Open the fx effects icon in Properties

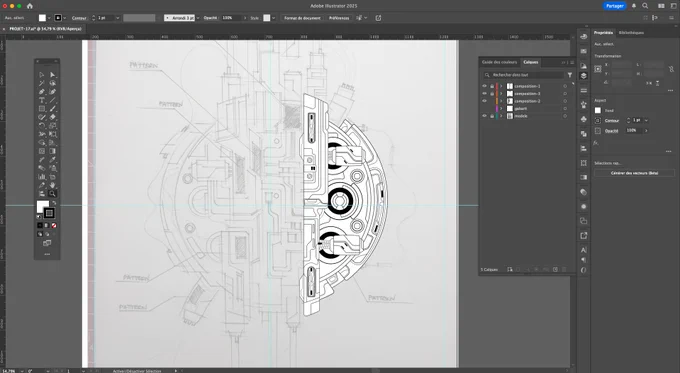[x=596, y=143]
